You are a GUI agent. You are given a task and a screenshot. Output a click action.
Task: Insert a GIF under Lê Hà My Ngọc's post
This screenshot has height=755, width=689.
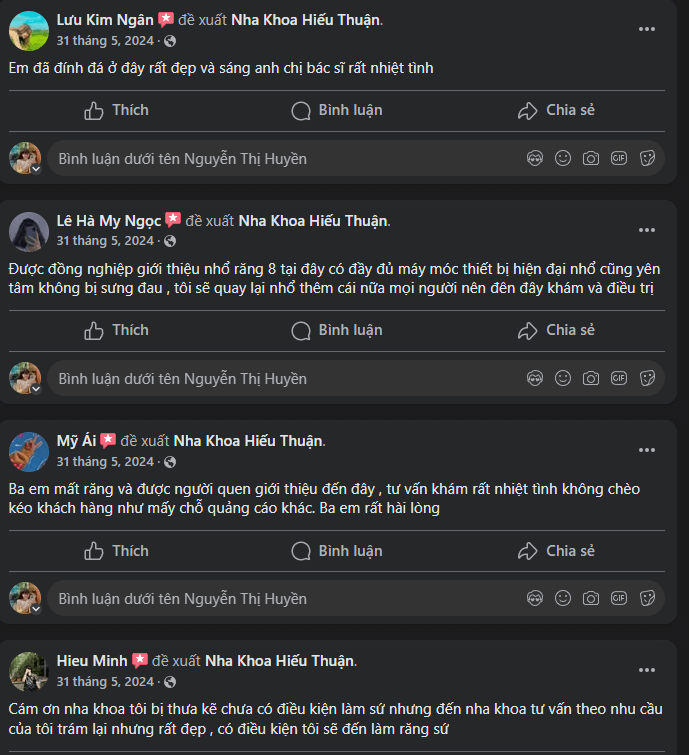point(619,378)
